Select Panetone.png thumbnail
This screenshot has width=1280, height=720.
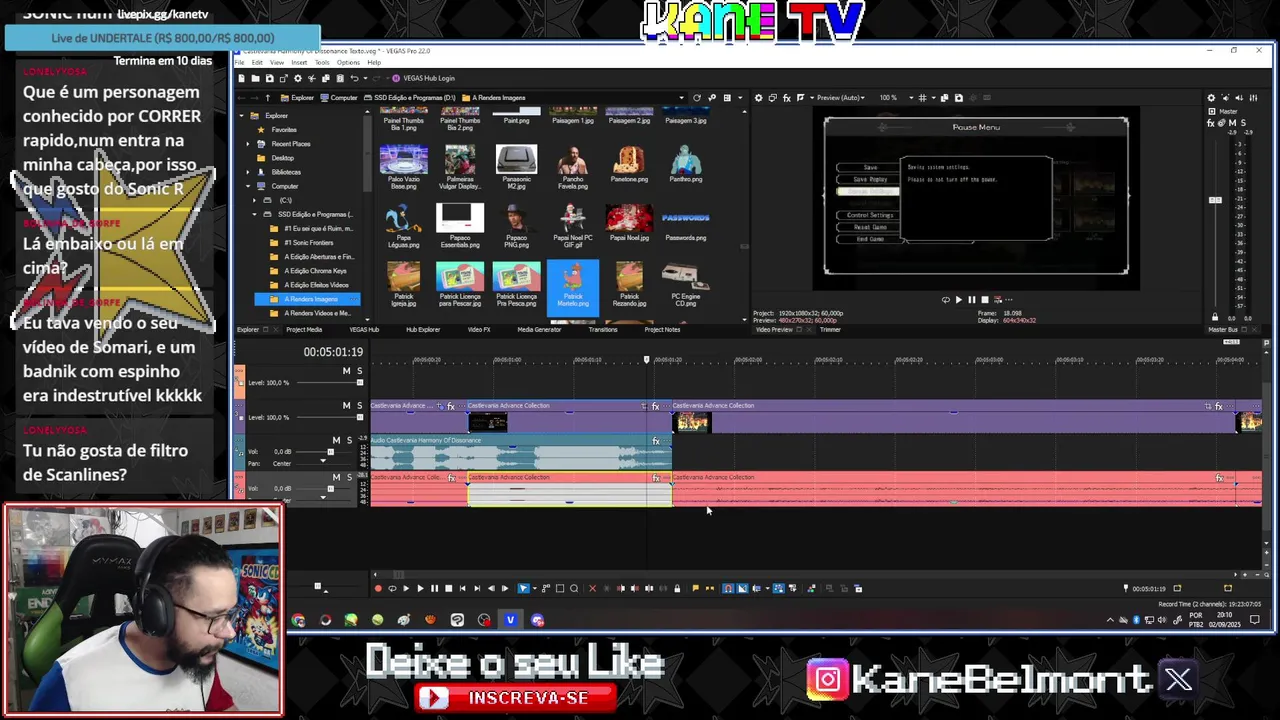click(x=629, y=165)
